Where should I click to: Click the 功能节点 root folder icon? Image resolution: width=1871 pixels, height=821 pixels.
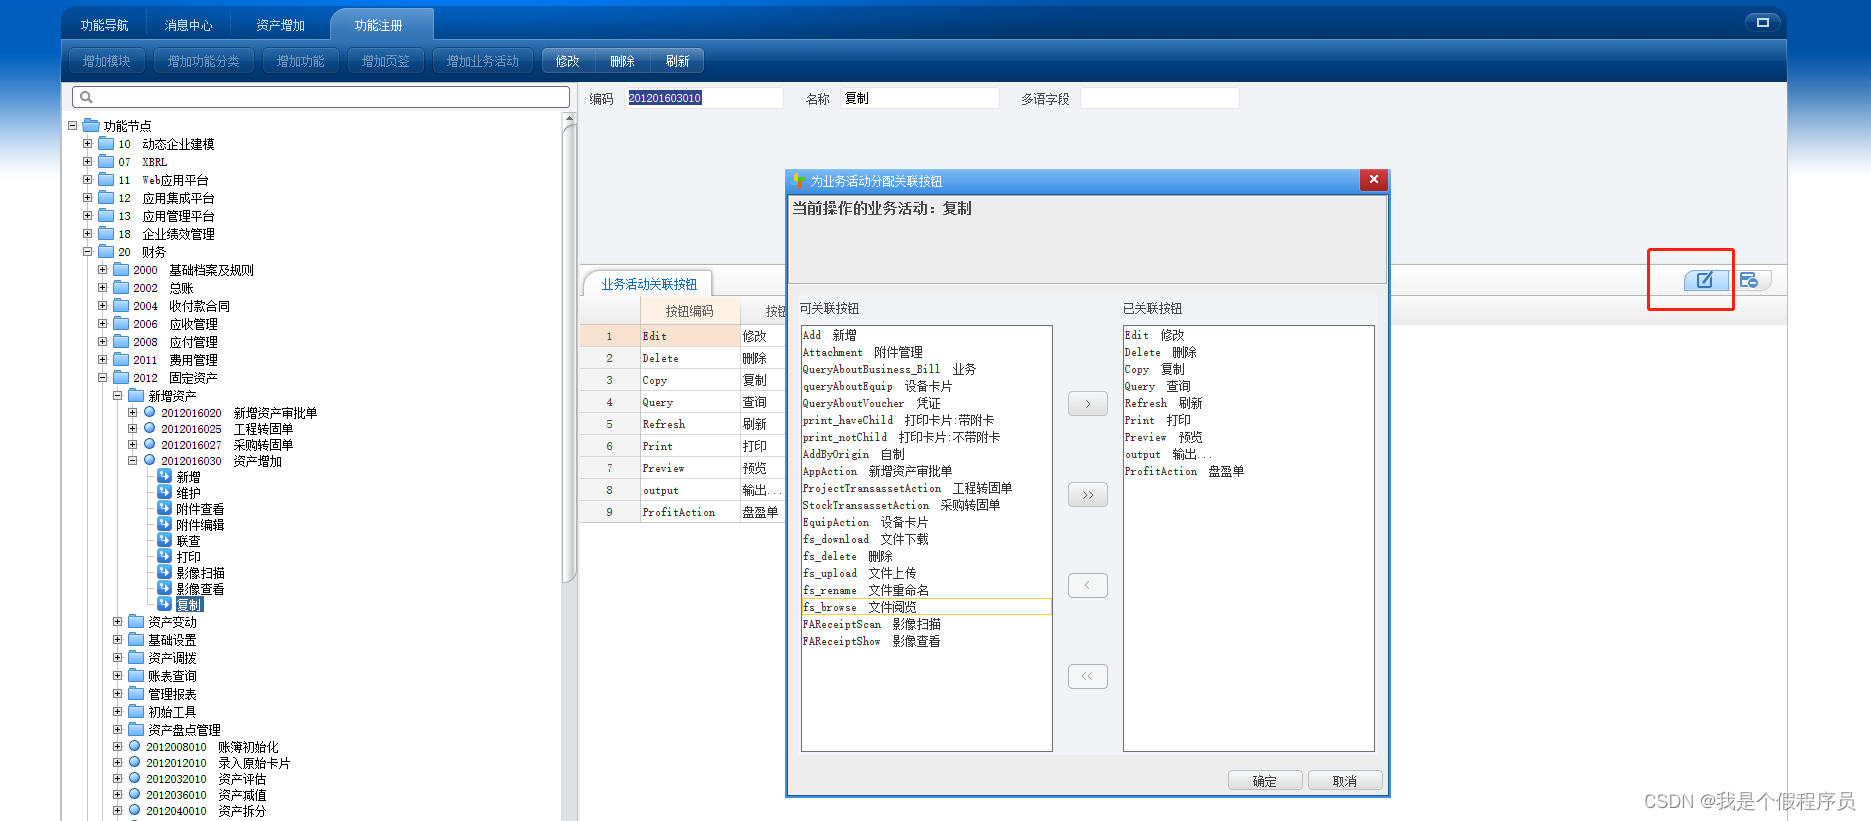click(91, 125)
